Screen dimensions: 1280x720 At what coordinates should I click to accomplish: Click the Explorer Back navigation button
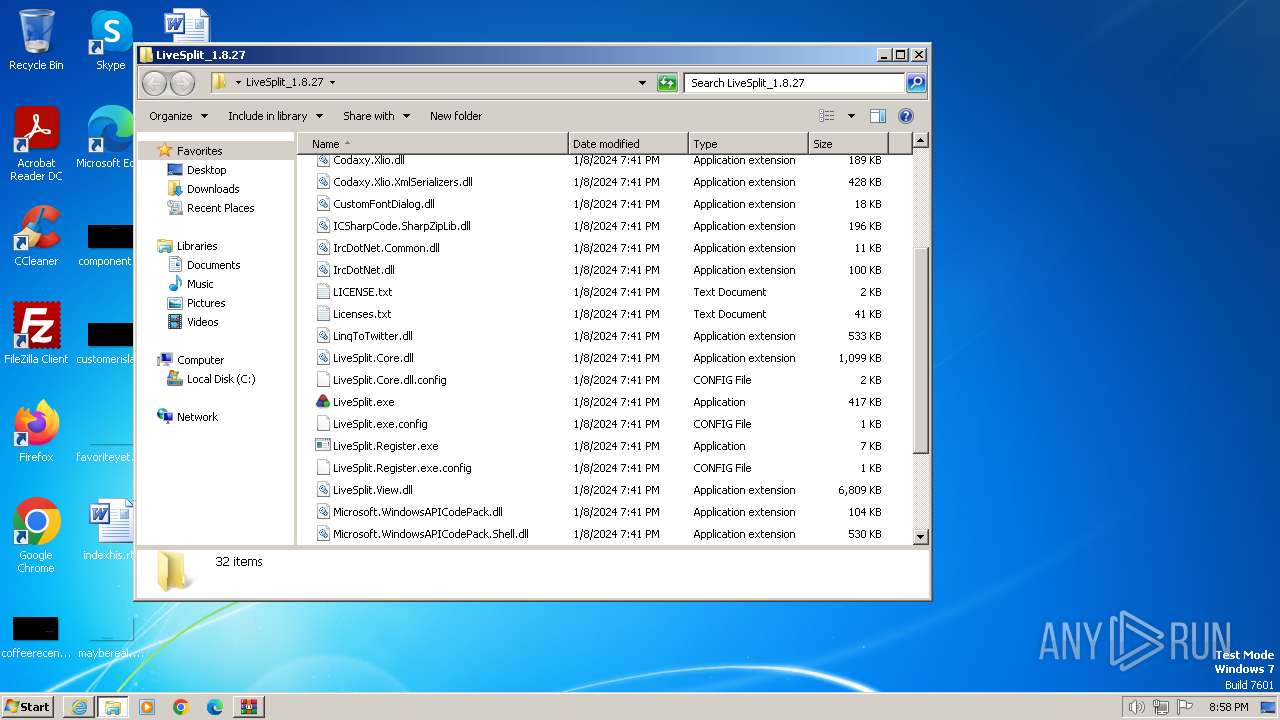[155, 83]
